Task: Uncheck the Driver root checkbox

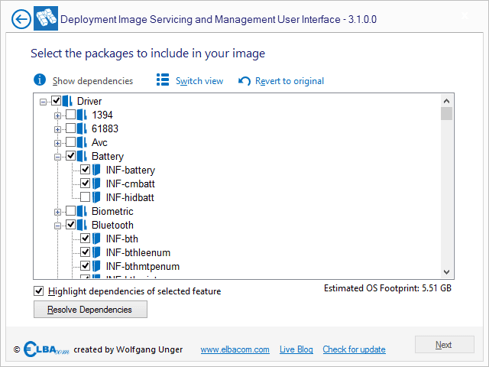Action: point(56,101)
